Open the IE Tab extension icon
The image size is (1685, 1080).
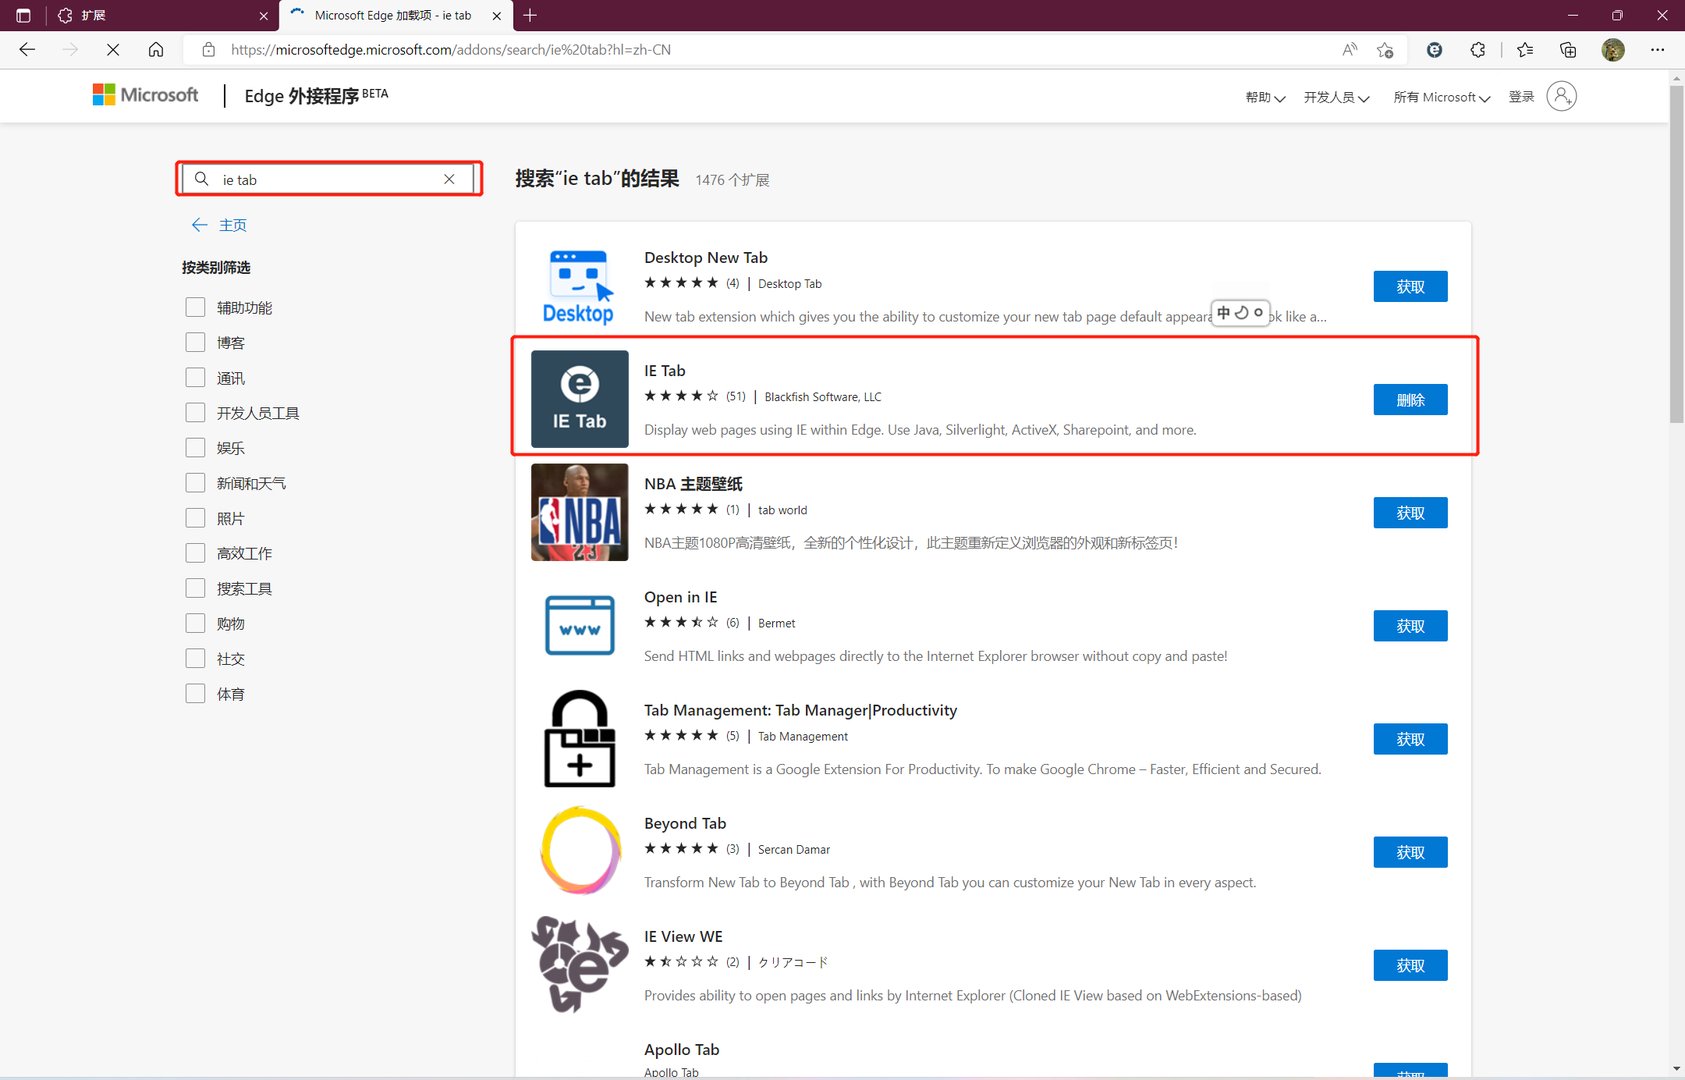point(579,398)
